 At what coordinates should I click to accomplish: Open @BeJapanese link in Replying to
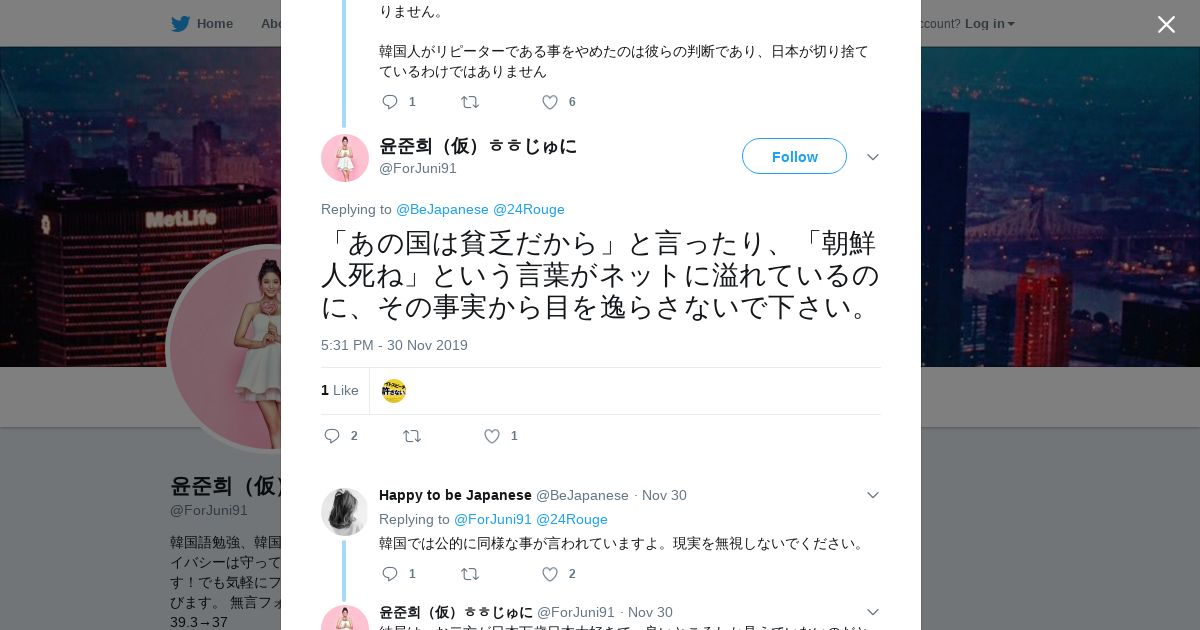coord(442,209)
